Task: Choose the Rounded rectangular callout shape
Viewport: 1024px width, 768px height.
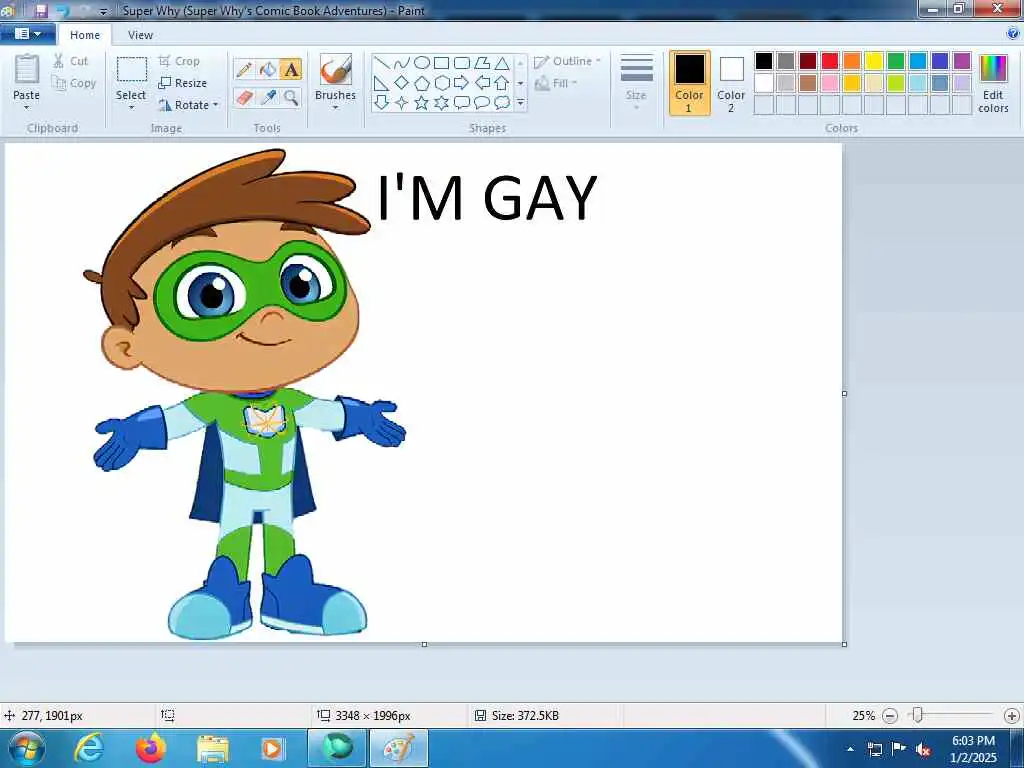Action: [x=462, y=103]
